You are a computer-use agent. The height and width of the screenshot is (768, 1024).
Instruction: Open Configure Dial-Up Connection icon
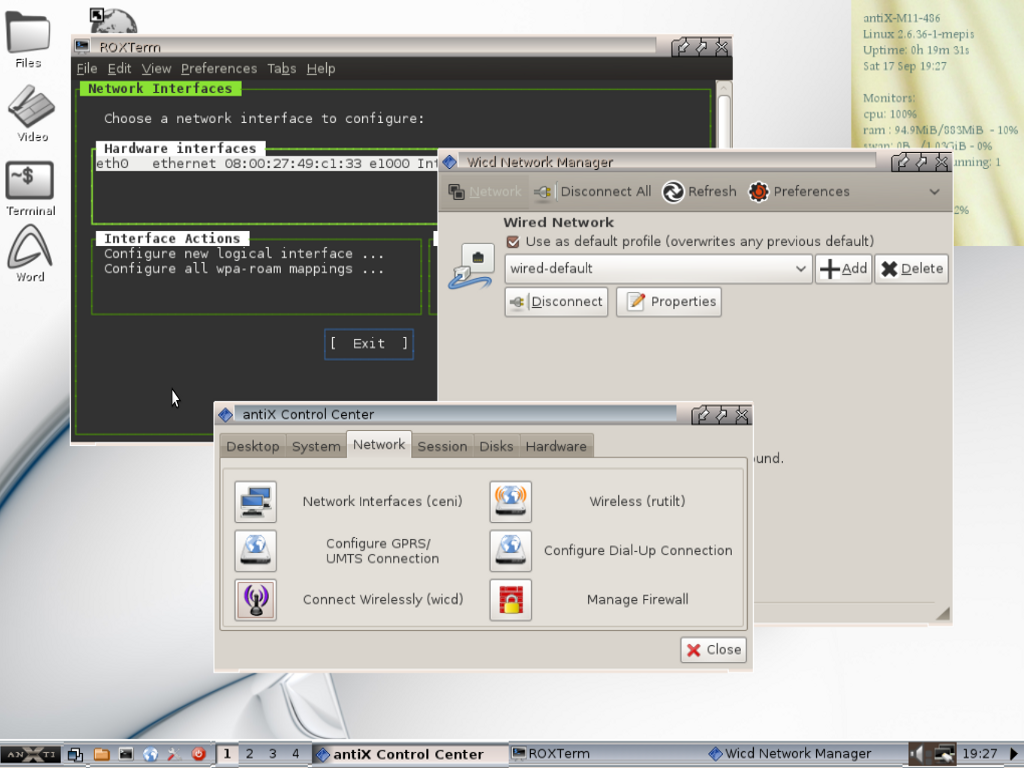[510, 551]
